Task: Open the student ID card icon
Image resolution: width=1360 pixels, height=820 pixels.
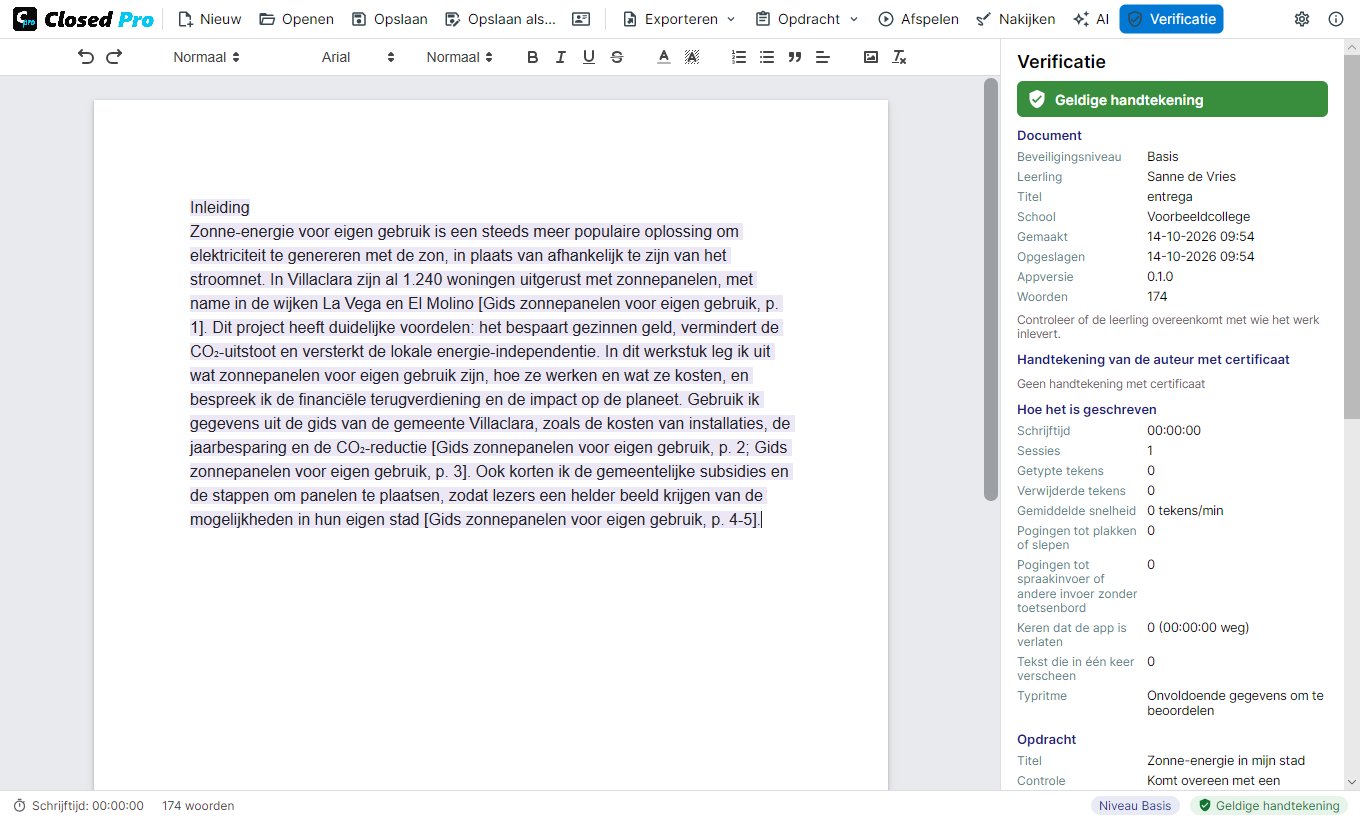Action: click(581, 19)
